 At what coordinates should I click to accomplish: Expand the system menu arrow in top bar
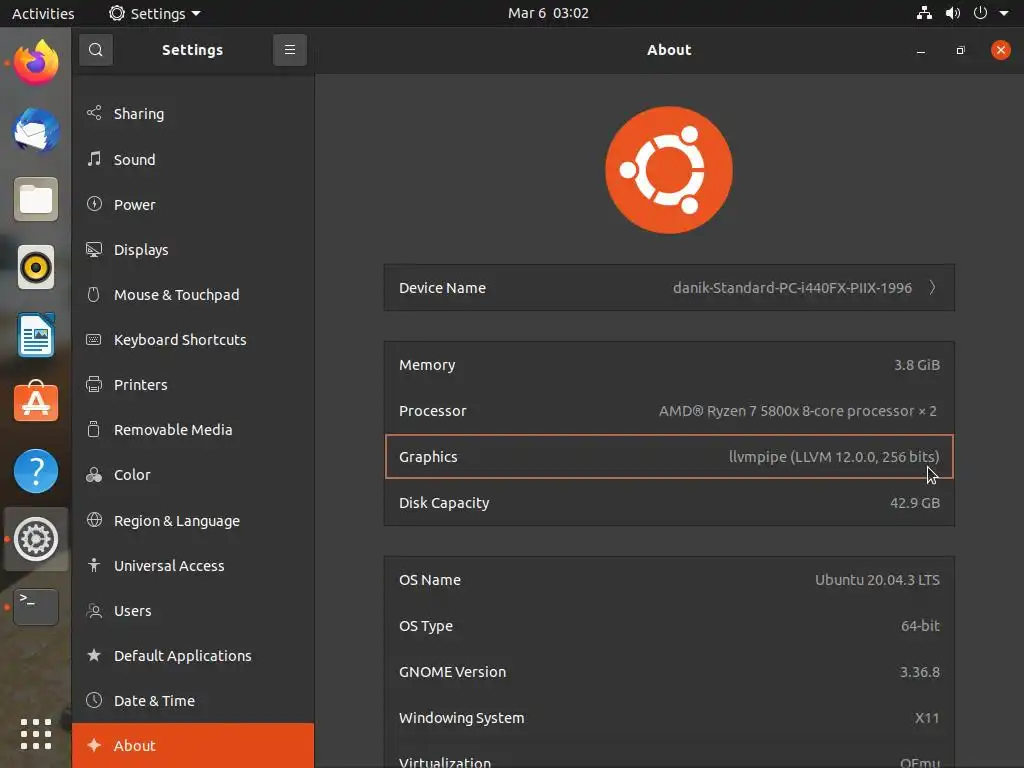(x=1004, y=13)
